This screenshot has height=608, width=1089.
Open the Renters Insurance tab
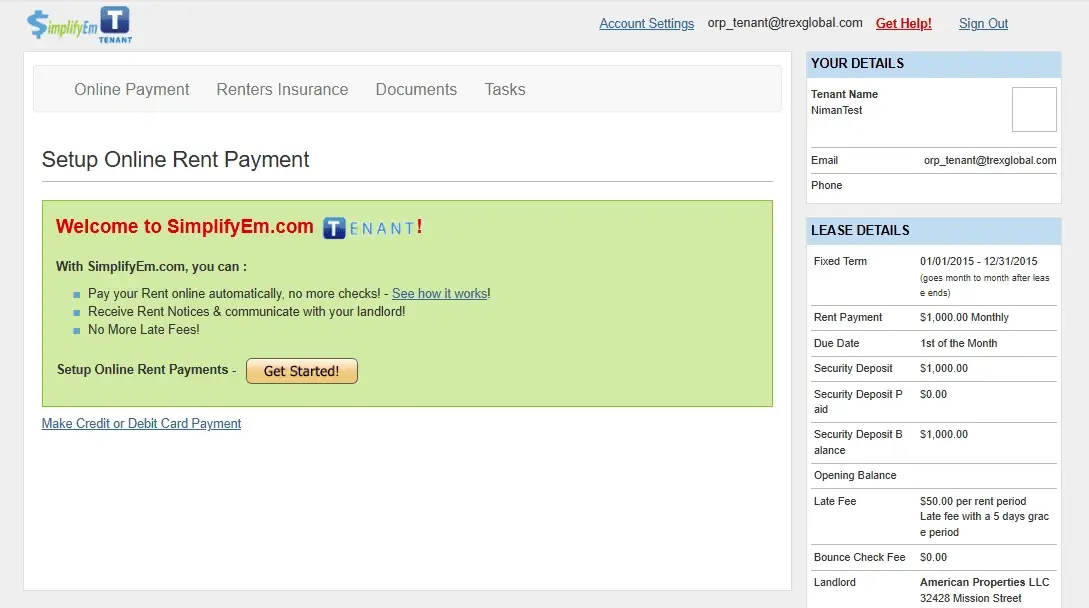(282, 89)
